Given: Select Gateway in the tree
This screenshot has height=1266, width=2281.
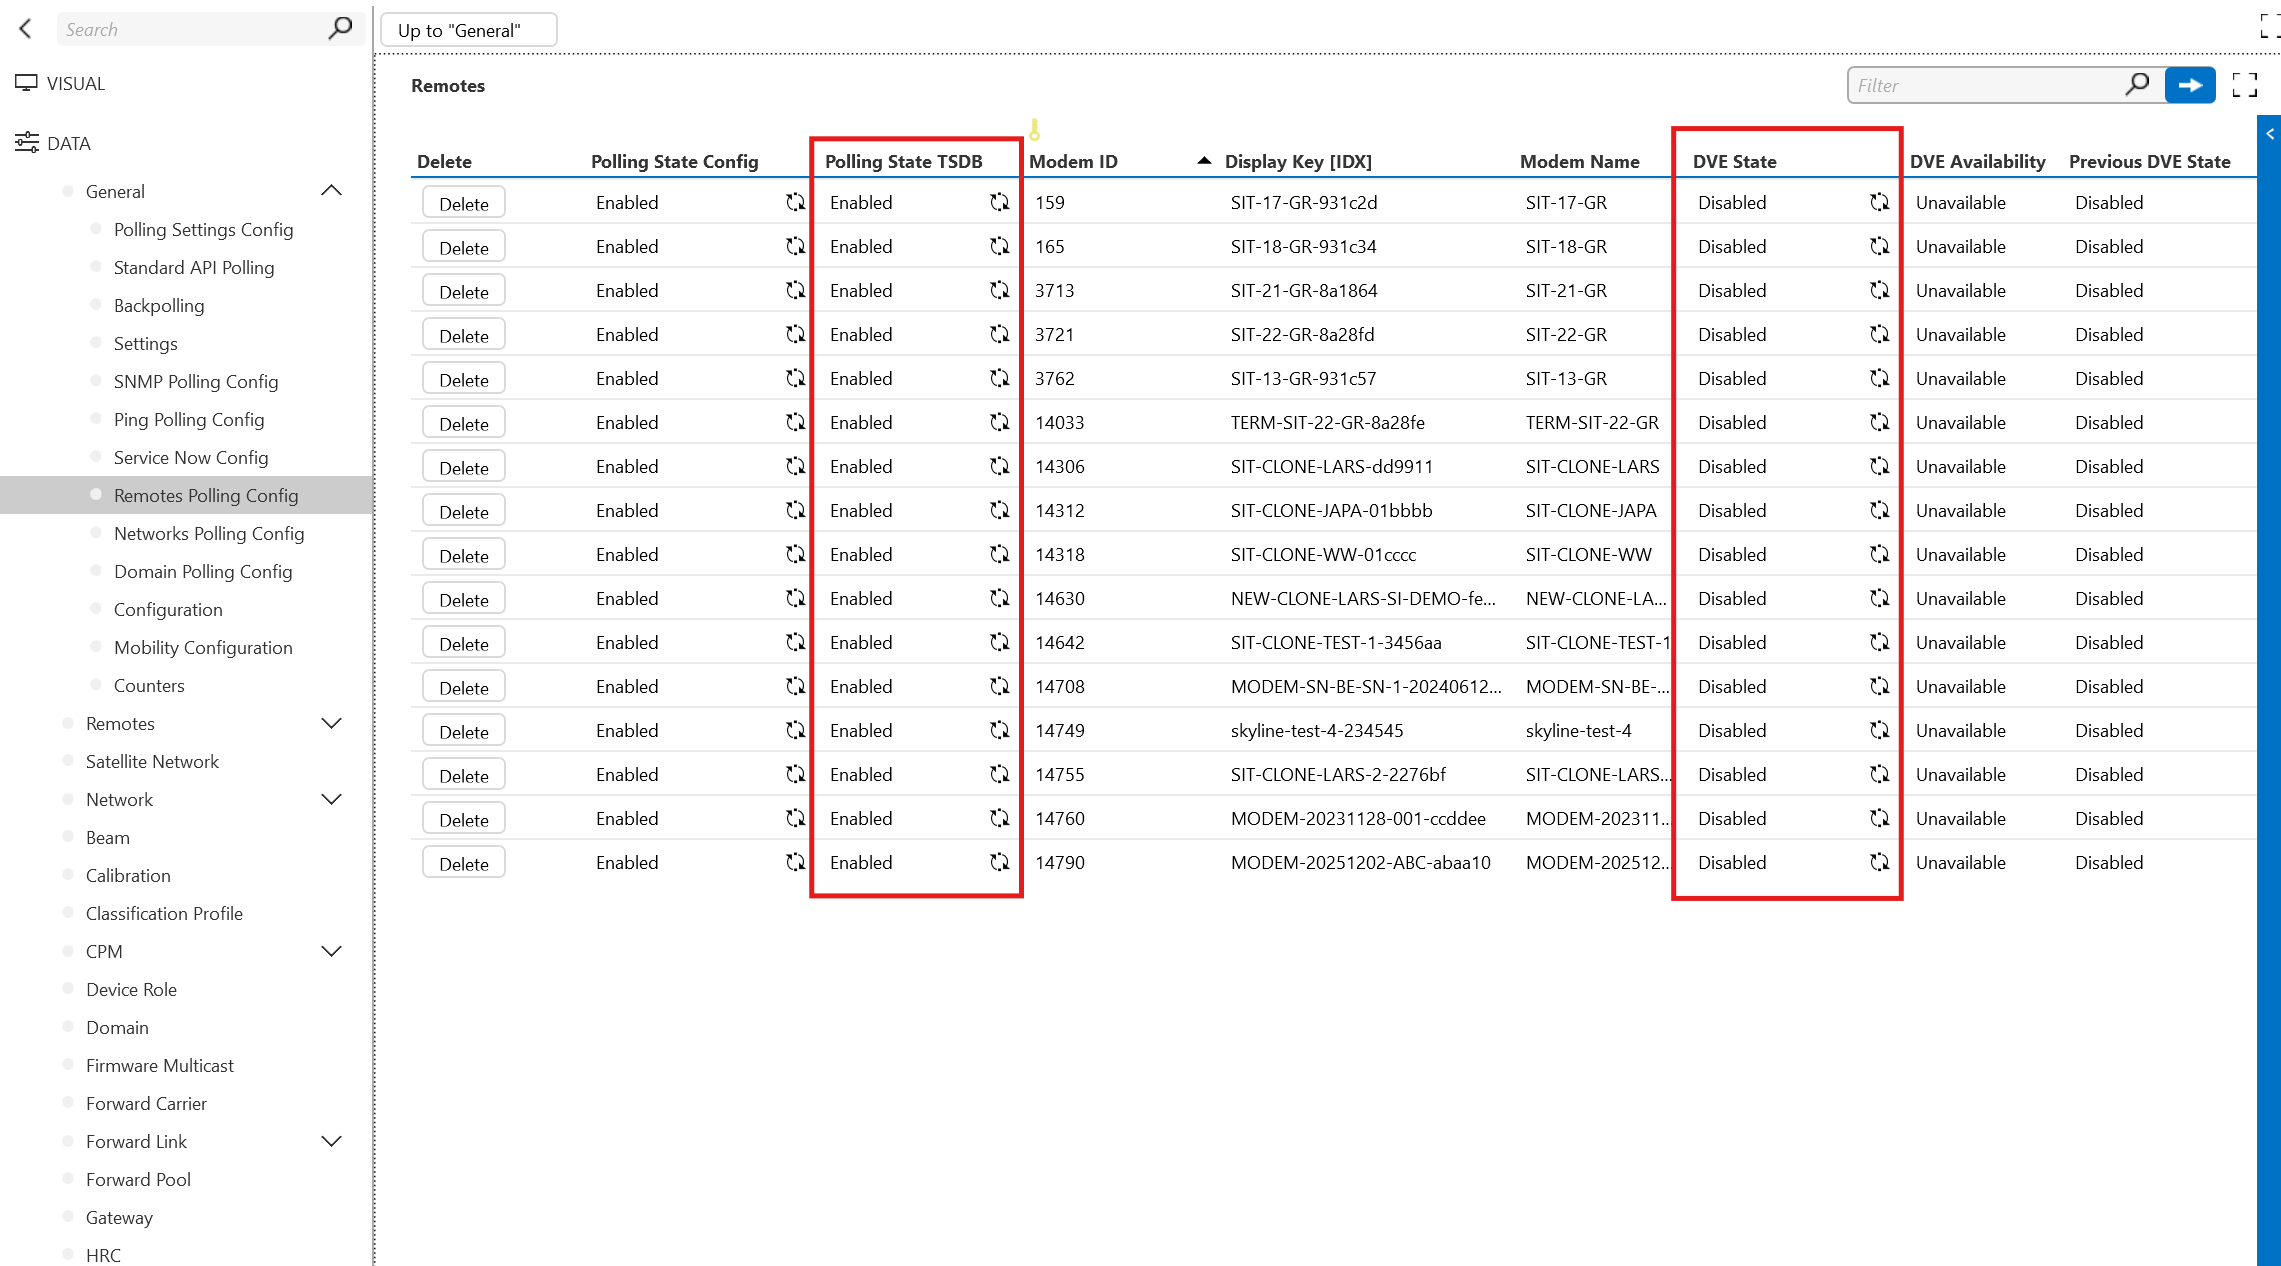Looking at the screenshot, I should pos(119,1217).
